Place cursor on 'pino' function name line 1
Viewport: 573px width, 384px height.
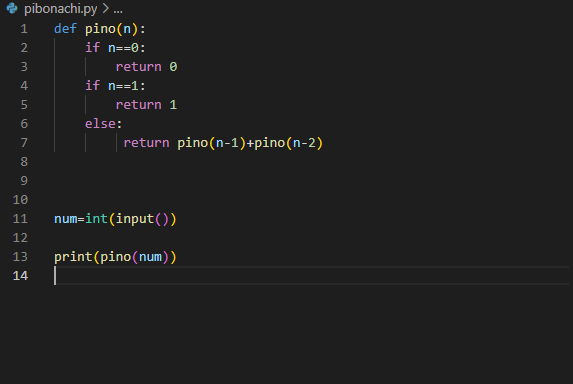pyautogui.click(x=100, y=29)
